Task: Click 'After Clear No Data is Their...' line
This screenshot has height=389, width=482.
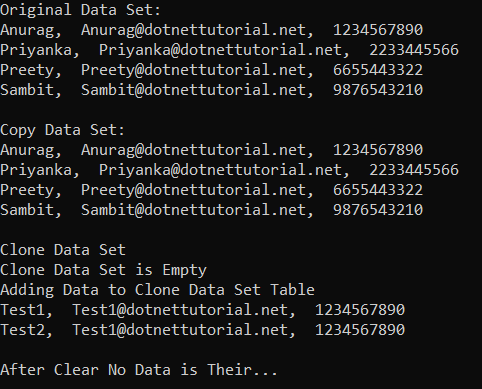Action: click(x=139, y=370)
